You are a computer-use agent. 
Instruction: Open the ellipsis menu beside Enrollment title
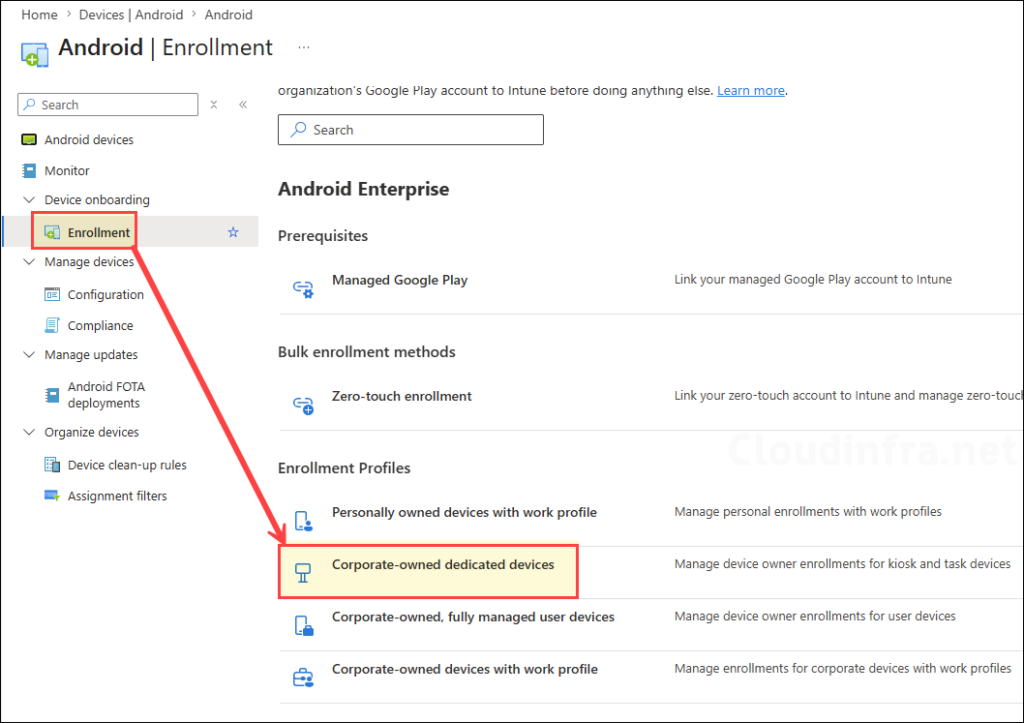pos(304,48)
